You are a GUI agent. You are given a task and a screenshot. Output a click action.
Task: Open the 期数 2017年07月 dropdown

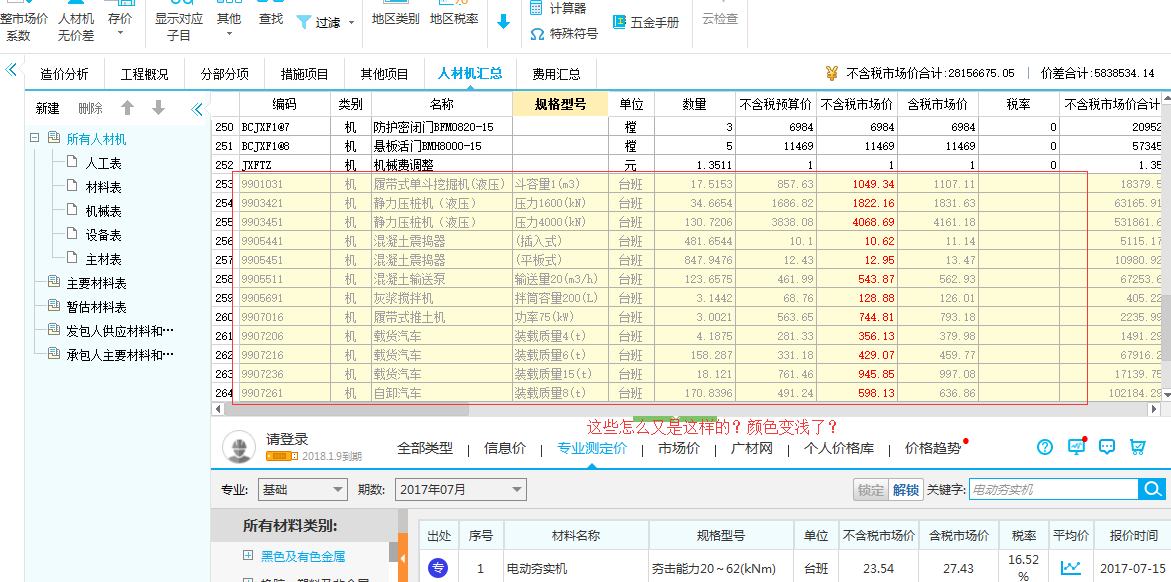click(460, 490)
